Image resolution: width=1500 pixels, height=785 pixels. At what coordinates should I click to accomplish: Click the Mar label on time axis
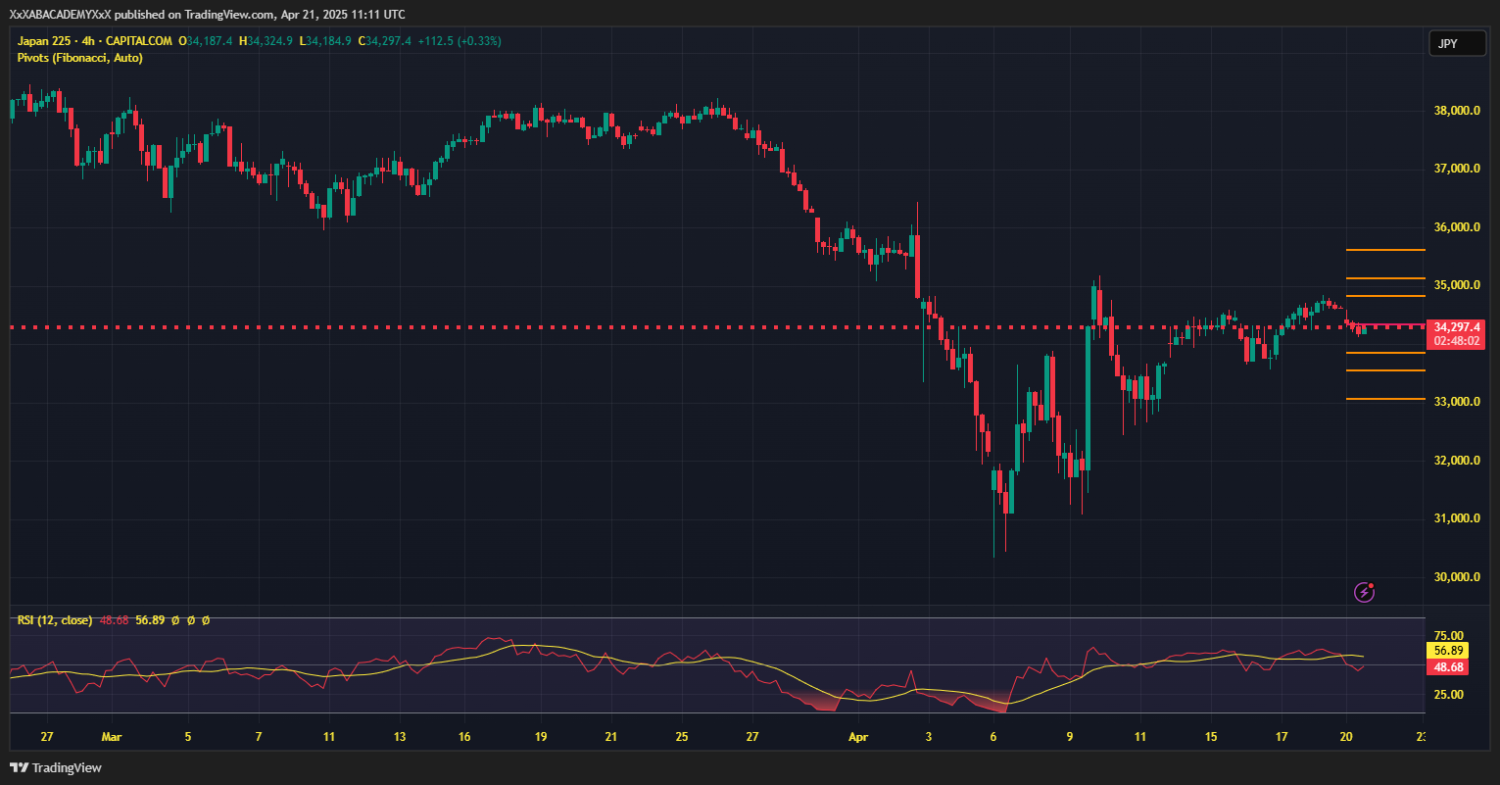pyautogui.click(x=111, y=737)
